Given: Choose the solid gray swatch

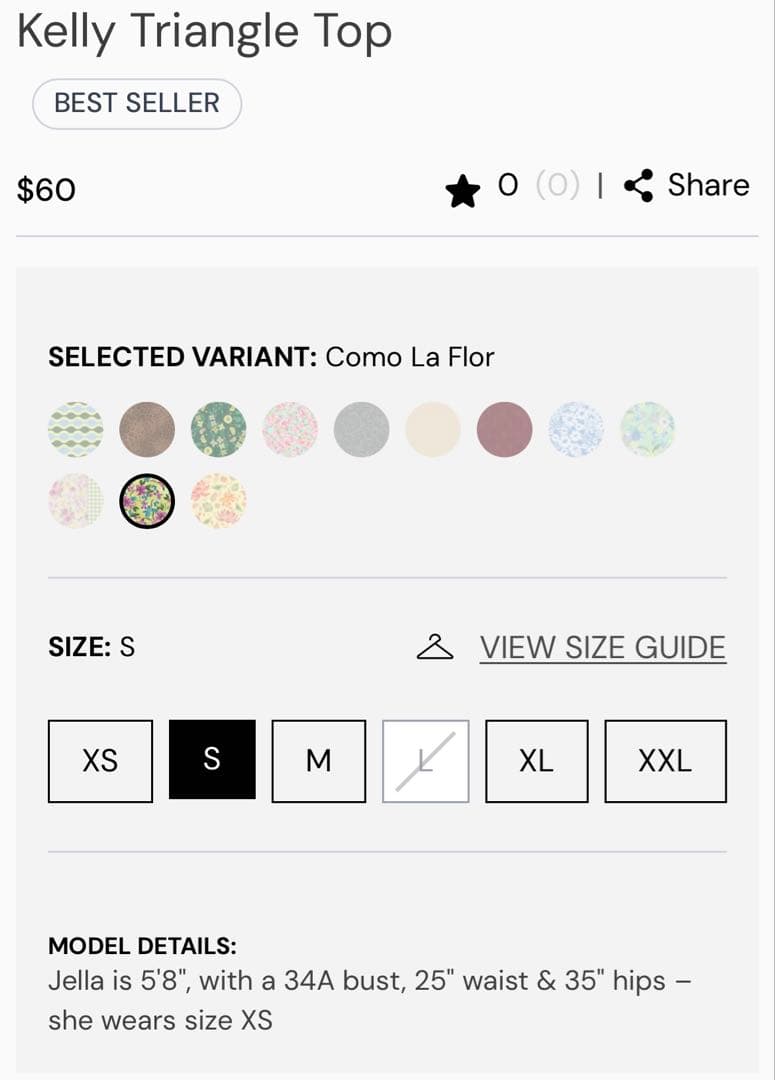Looking at the screenshot, I should [x=362, y=430].
